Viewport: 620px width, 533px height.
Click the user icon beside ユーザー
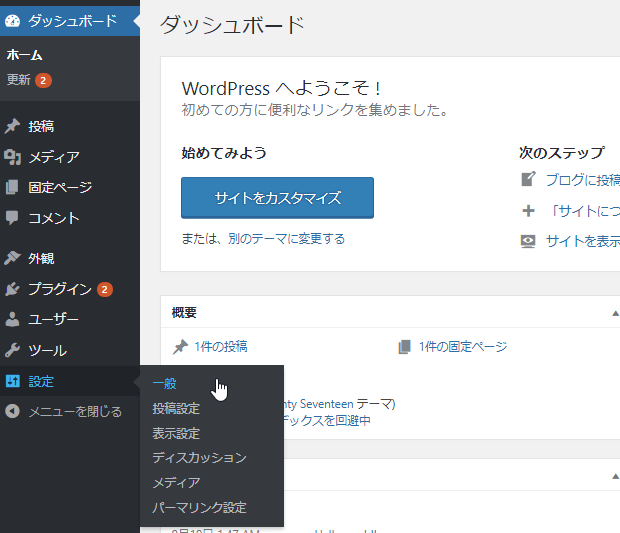12,319
